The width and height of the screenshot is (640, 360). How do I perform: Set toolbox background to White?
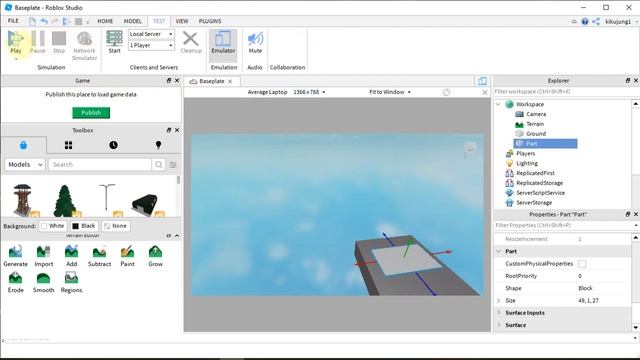pyautogui.click(x=53, y=226)
